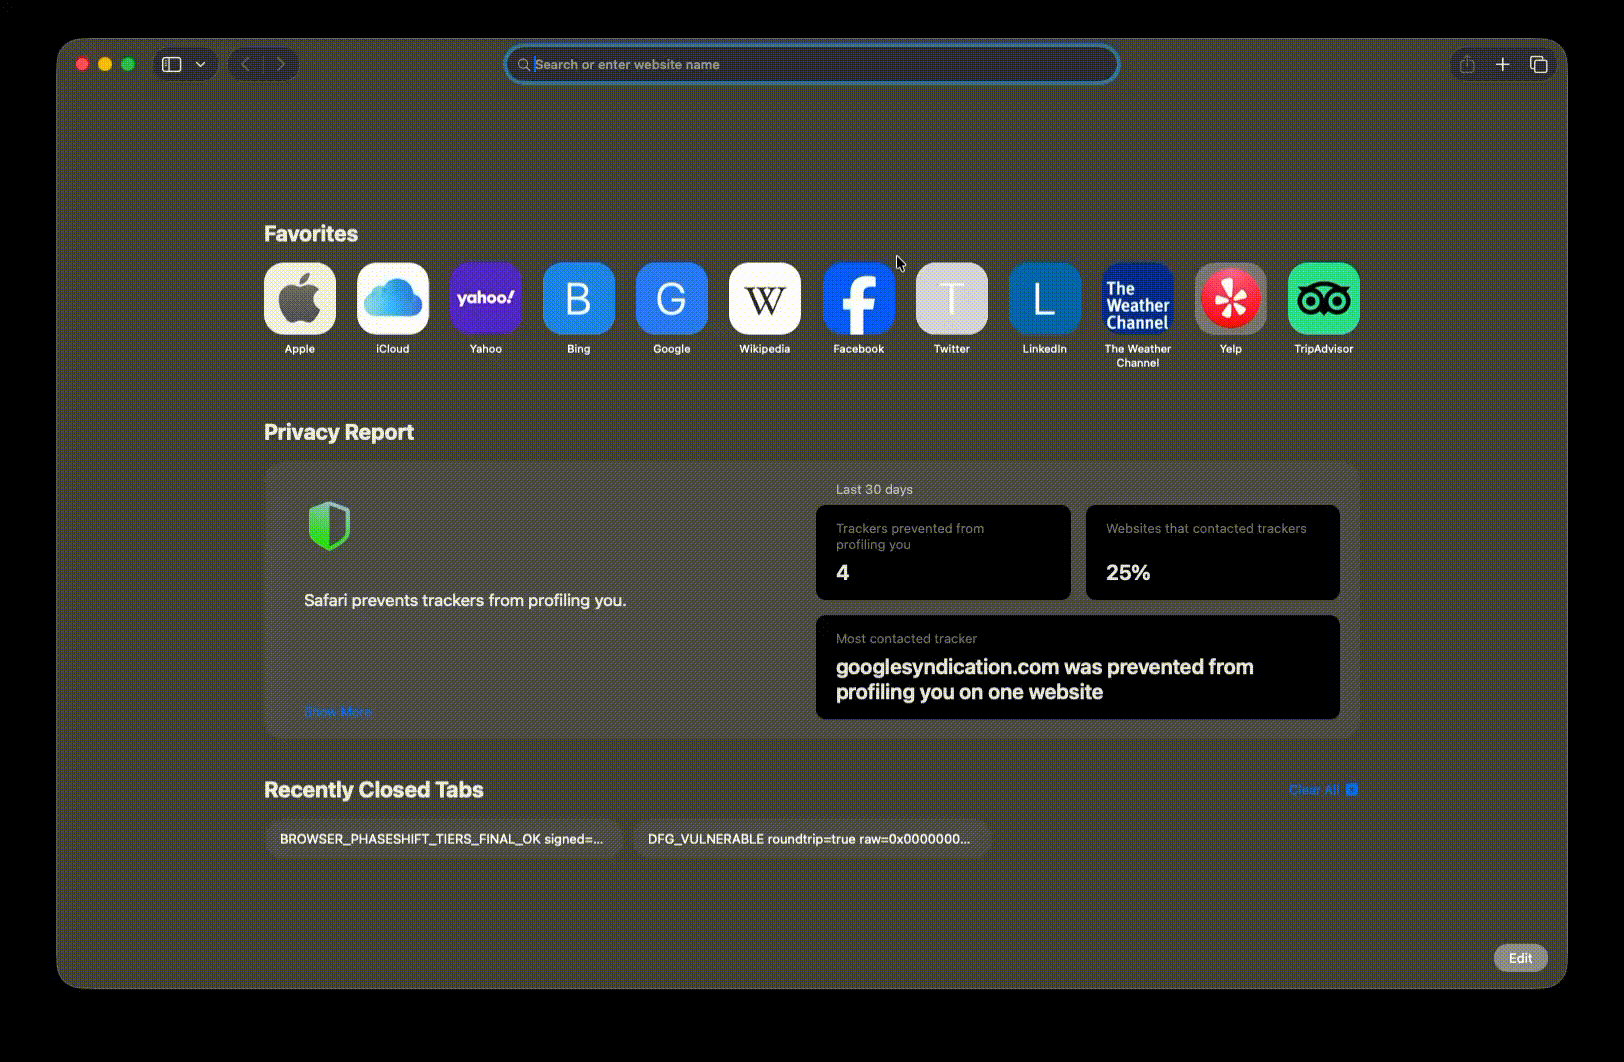Click Clear All for recently closed tabs

1324,790
